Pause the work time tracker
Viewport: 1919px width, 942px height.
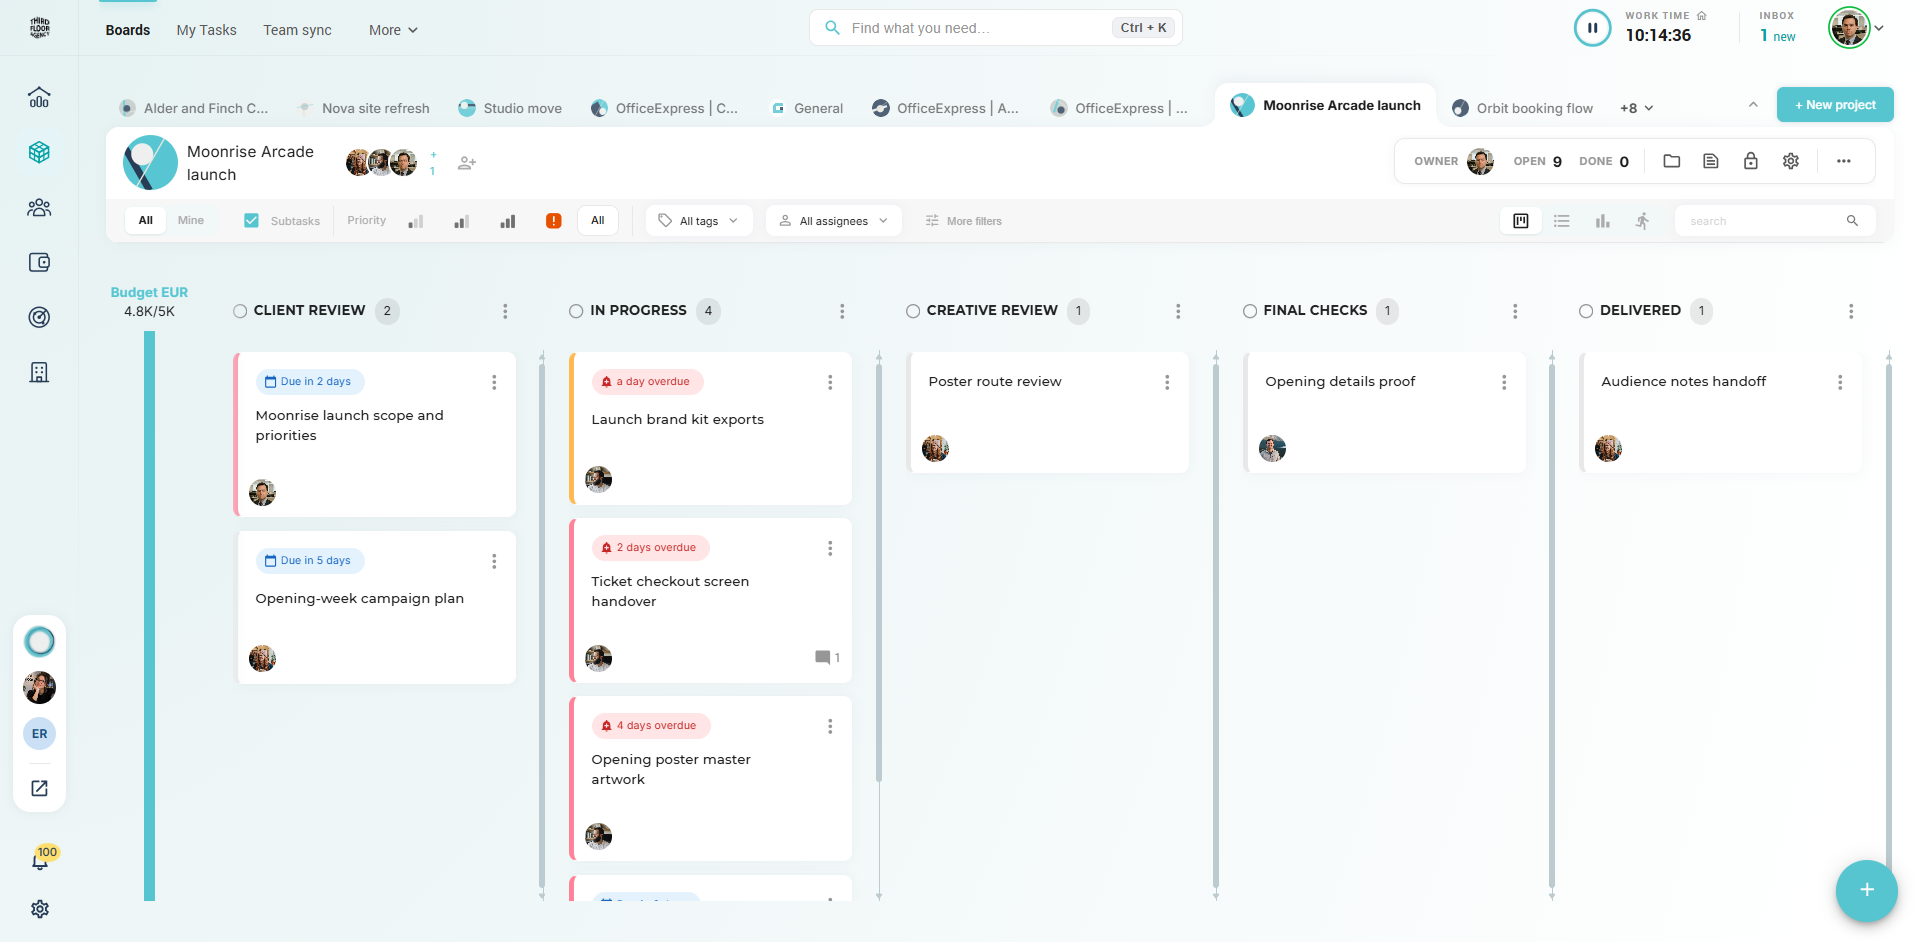1592,28
